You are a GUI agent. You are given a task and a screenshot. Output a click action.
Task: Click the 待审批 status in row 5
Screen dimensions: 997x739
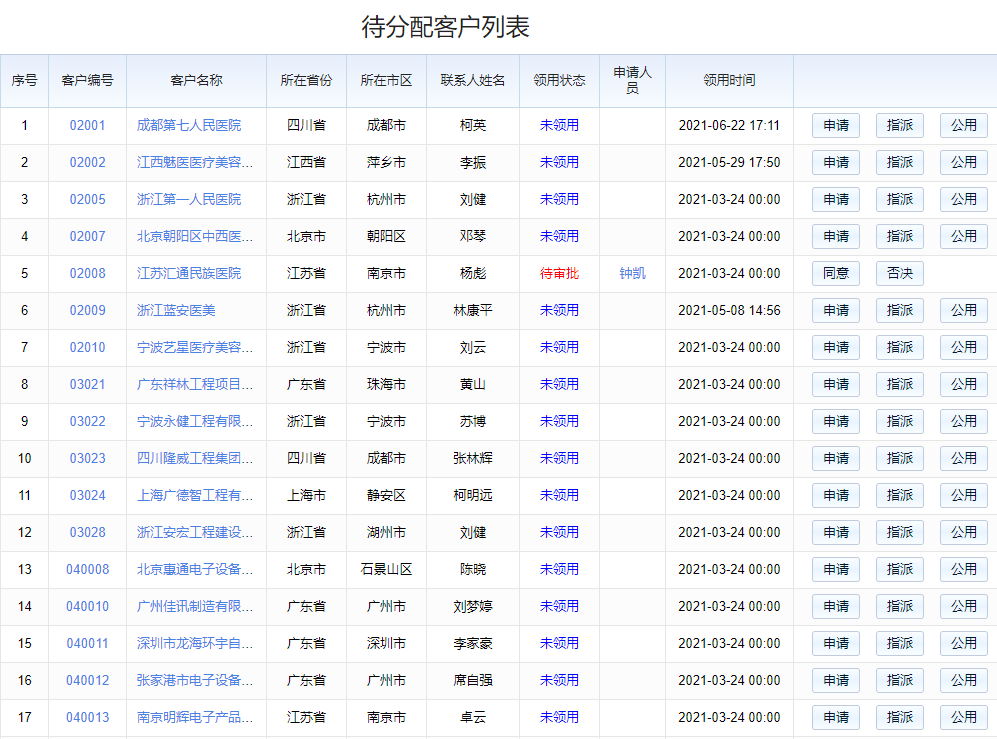559,274
